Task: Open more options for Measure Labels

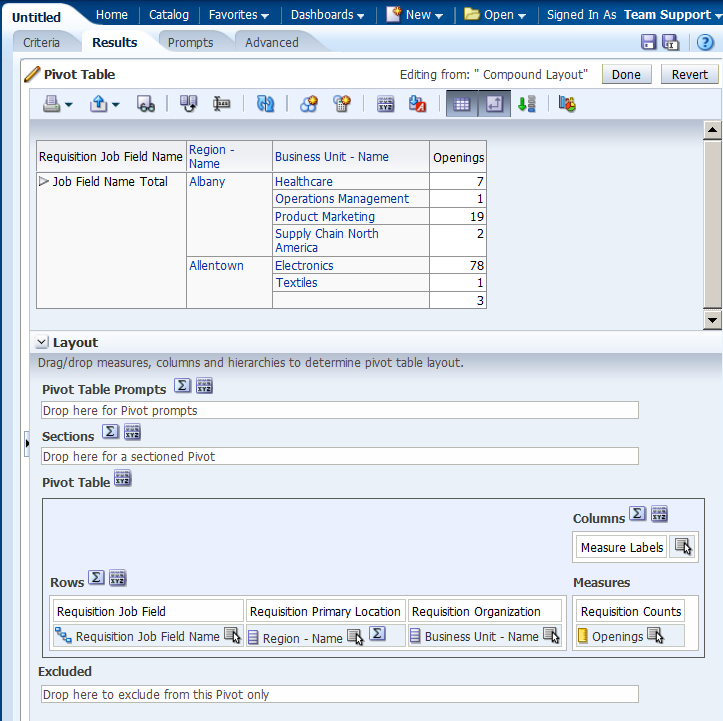Action: coord(683,547)
